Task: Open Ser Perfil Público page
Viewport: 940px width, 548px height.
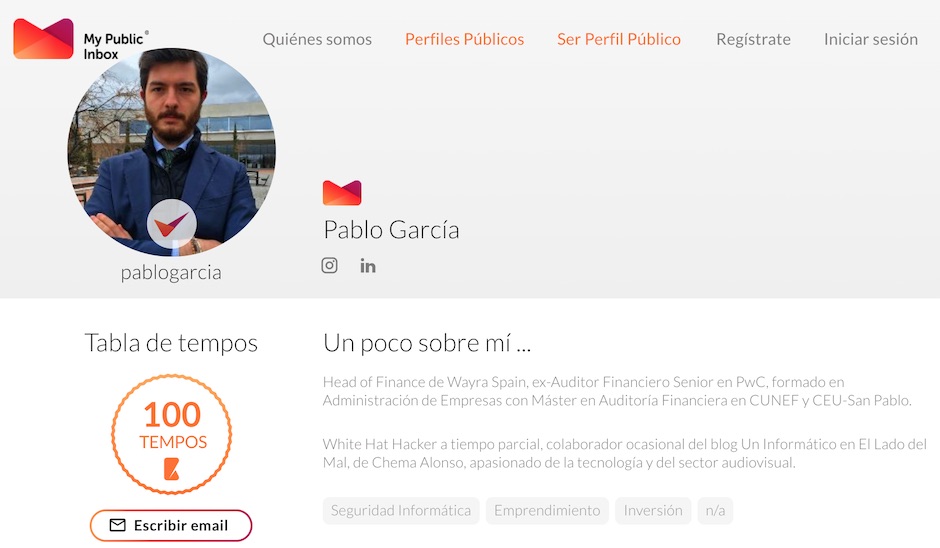Action: pyautogui.click(x=619, y=40)
